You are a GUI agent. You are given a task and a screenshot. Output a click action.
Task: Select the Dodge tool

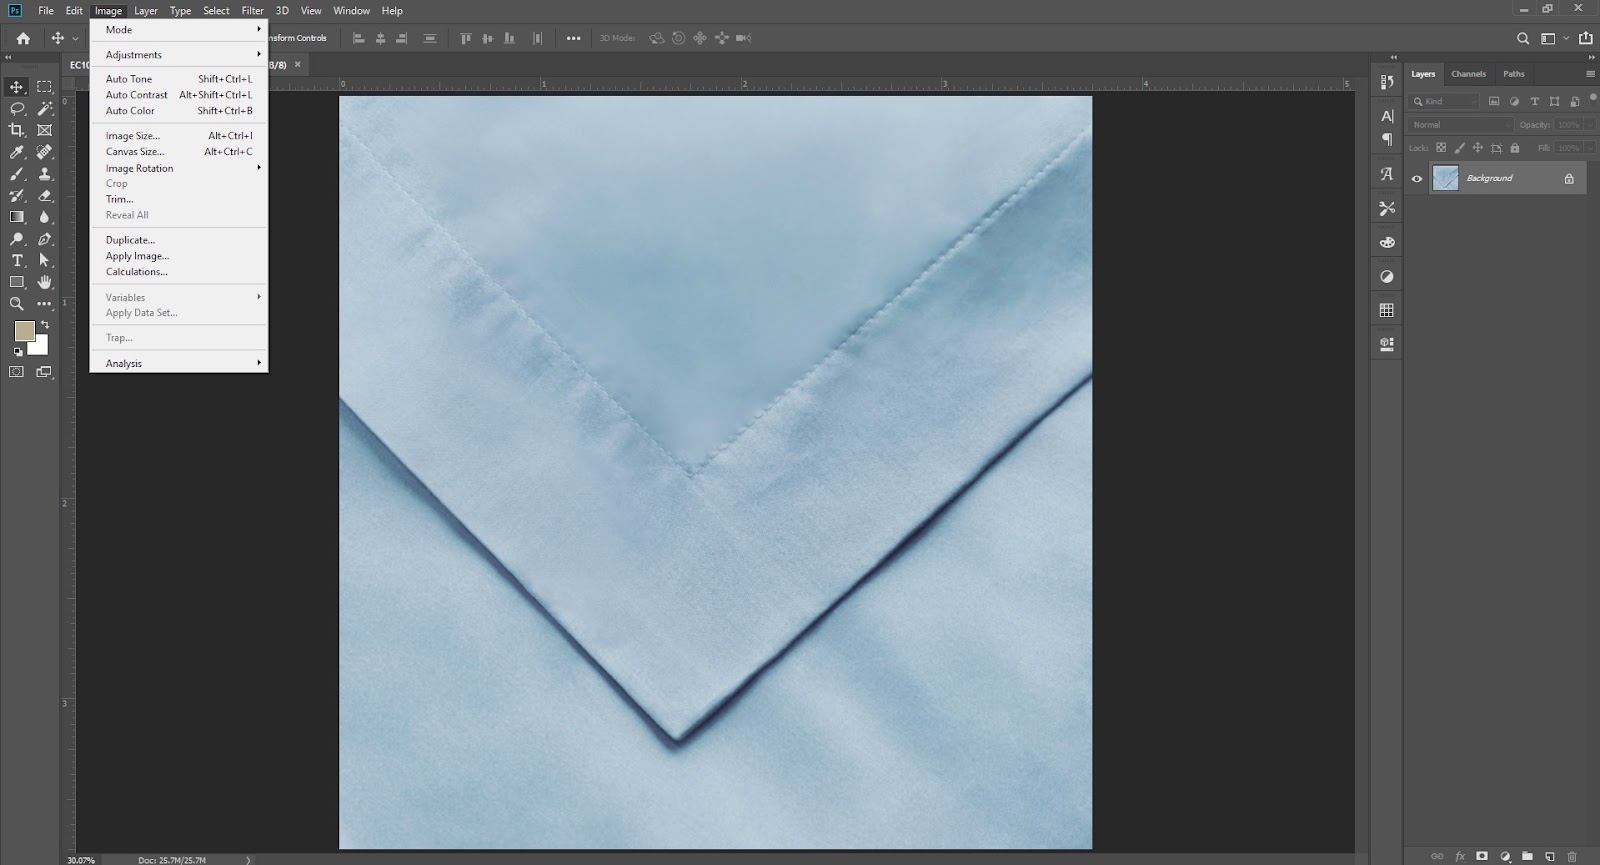[x=17, y=239]
